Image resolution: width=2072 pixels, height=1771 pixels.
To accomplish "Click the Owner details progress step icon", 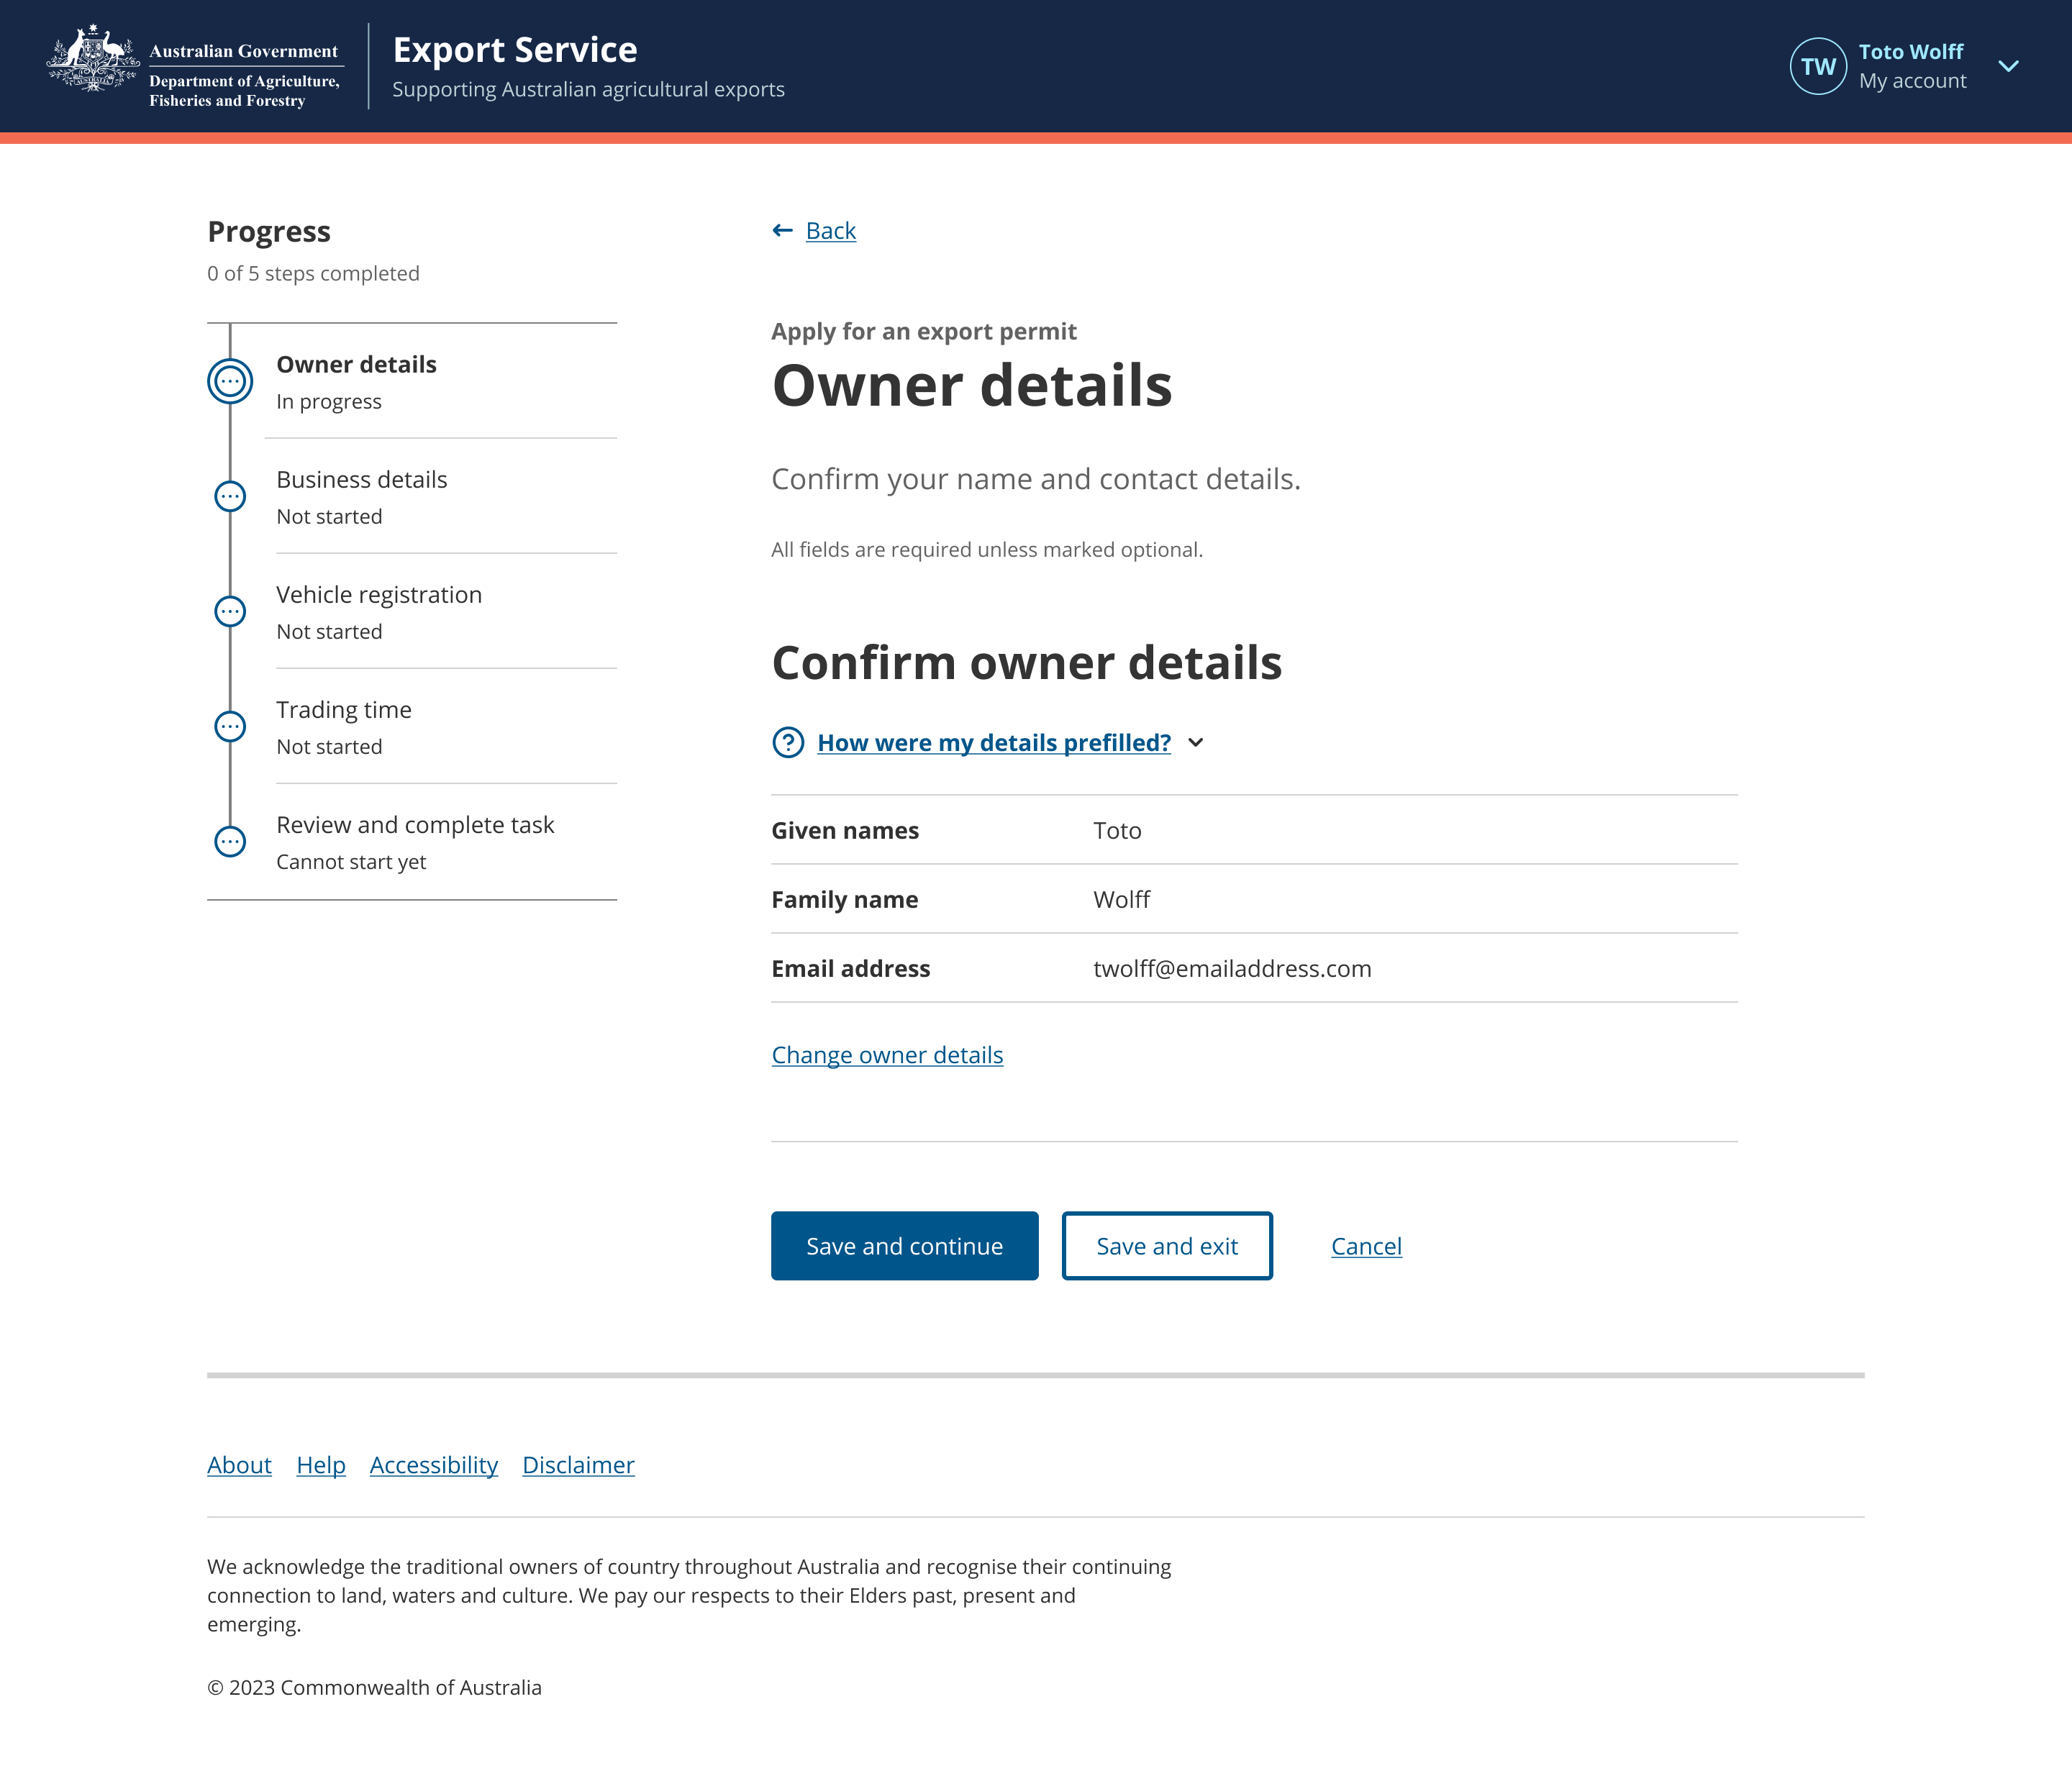I will (x=230, y=381).
